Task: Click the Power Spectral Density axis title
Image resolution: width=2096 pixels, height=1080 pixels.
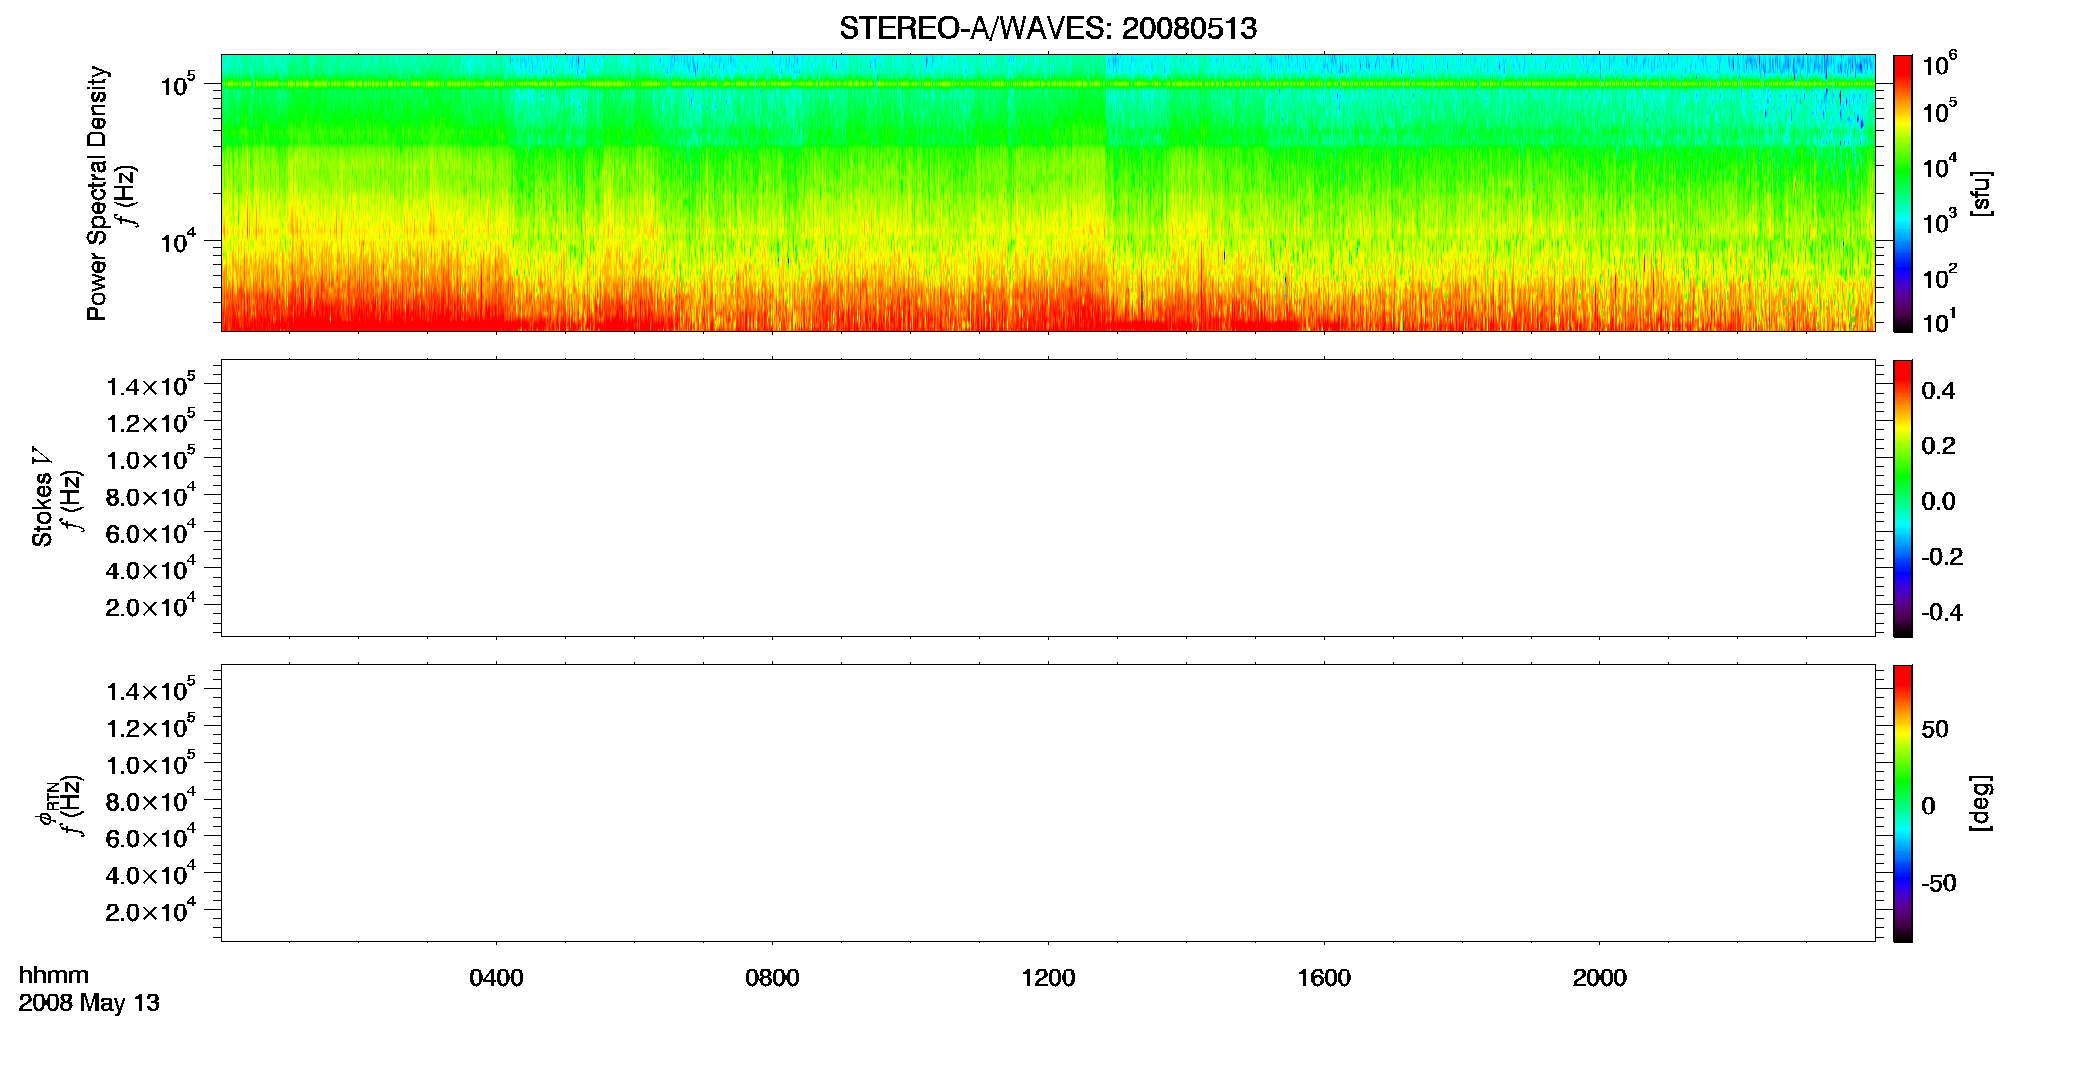Action: (97, 193)
